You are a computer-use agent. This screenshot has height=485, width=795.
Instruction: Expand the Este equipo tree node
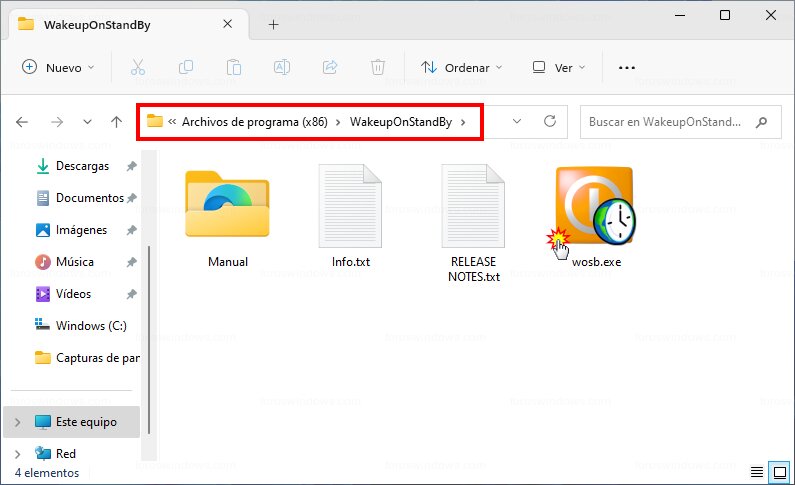click(17, 422)
